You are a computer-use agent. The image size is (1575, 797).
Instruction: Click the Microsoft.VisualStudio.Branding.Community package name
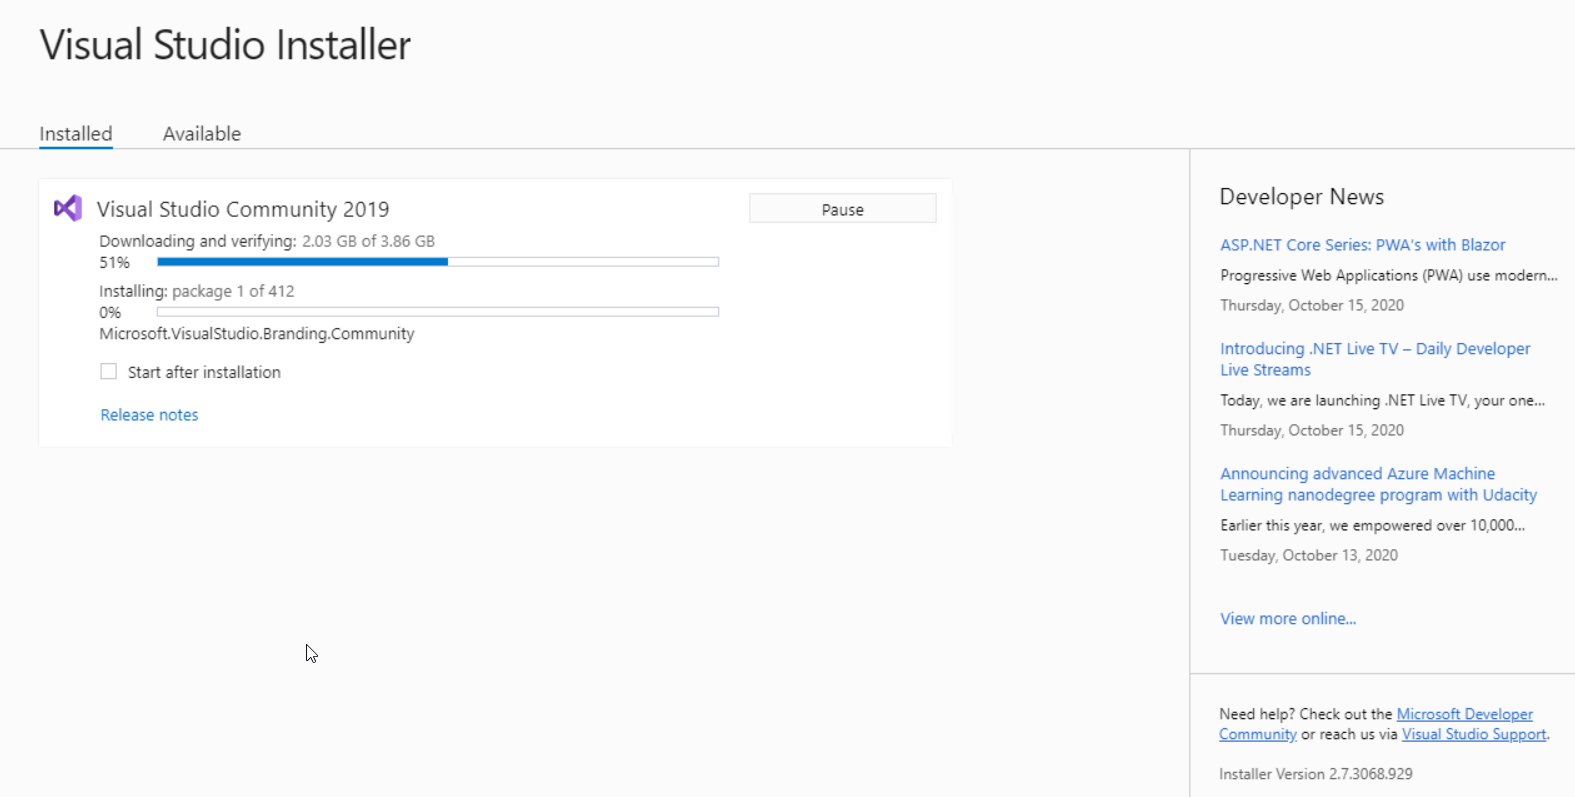[256, 334]
